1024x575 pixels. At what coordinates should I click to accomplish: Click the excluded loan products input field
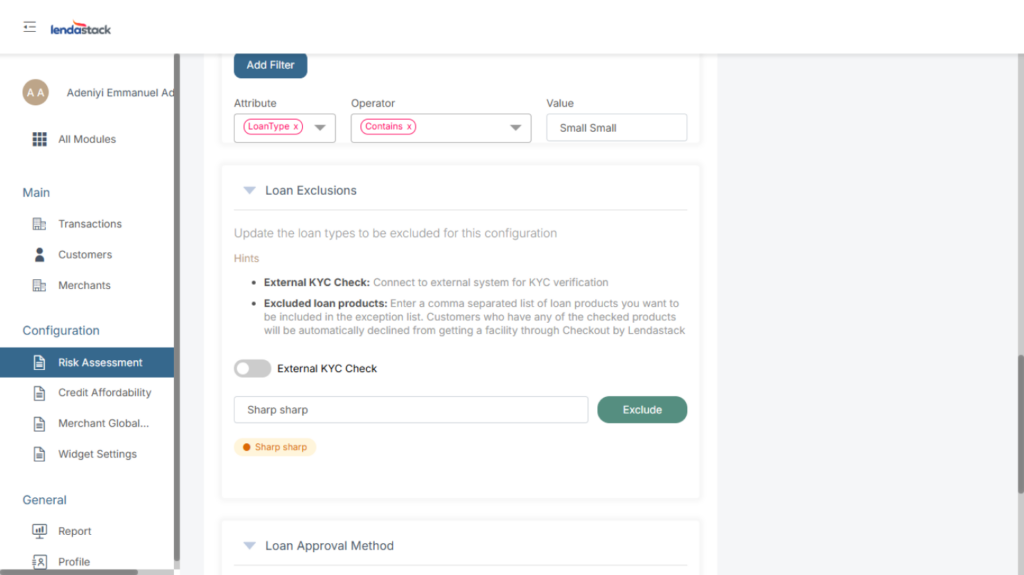pyautogui.click(x=411, y=410)
